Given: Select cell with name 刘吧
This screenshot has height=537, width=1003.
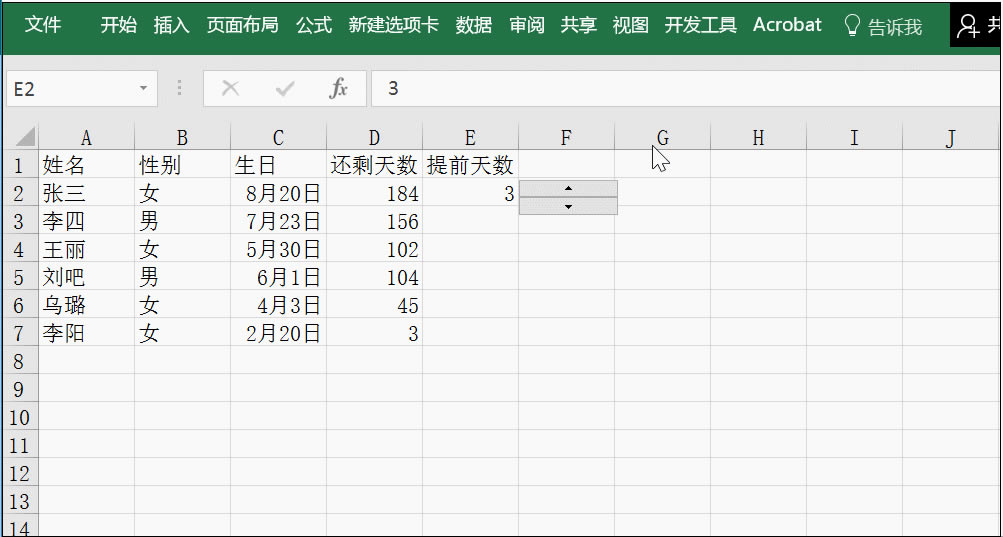Looking at the screenshot, I should (x=86, y=277).
